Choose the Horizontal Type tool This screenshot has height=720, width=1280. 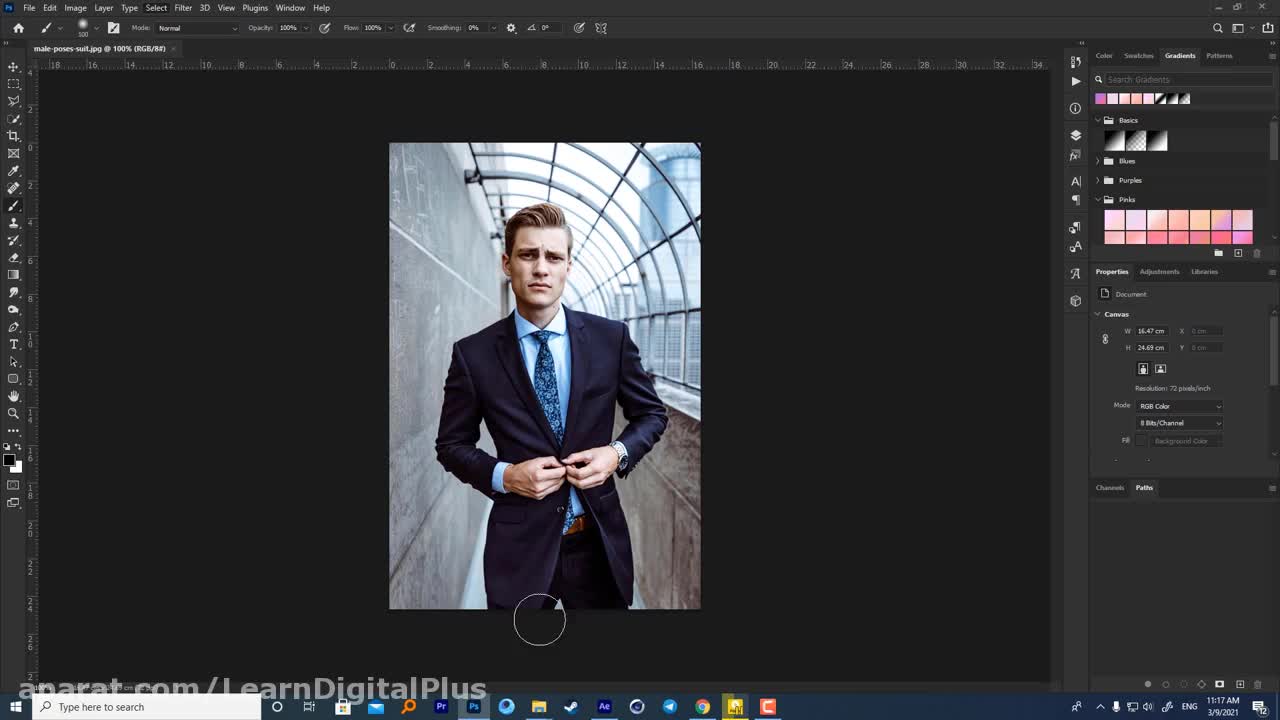pos(14,344)
